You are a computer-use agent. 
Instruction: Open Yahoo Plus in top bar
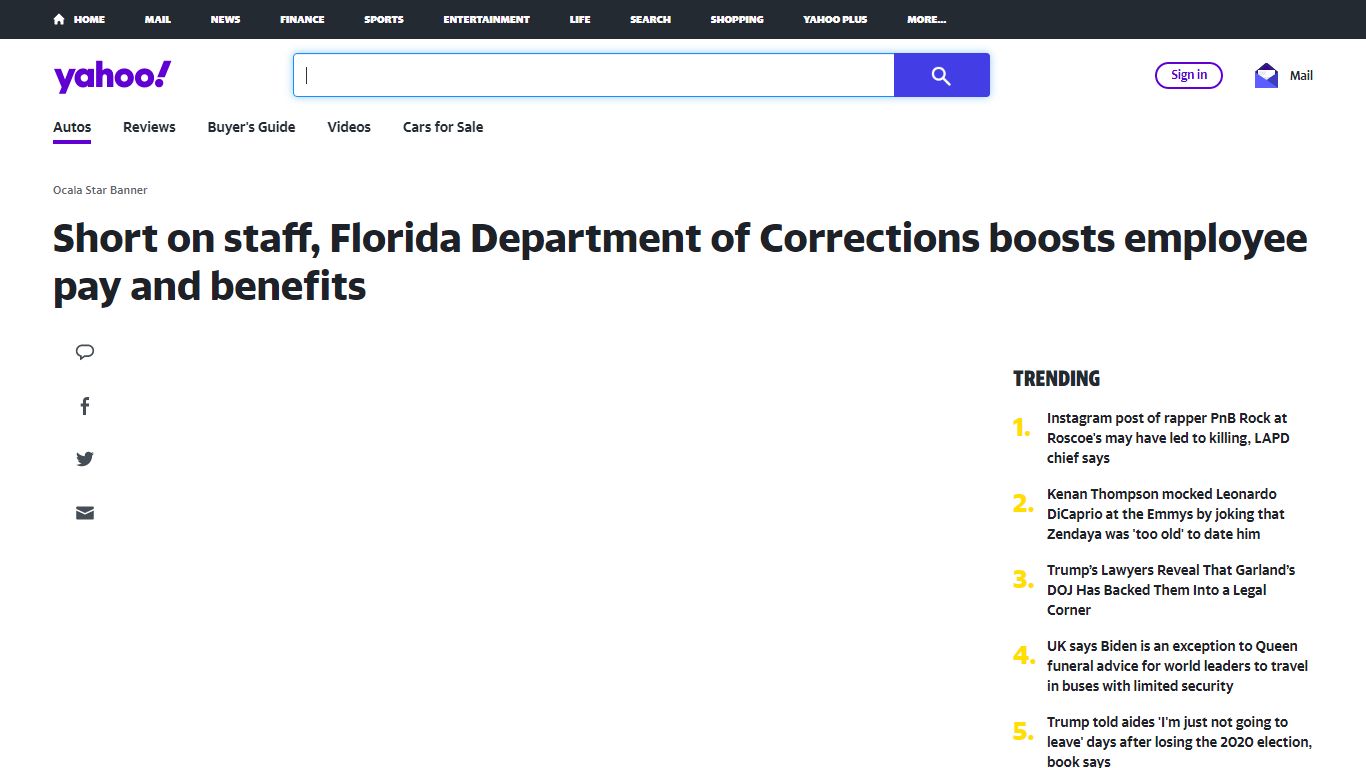(x=835, y=19)
